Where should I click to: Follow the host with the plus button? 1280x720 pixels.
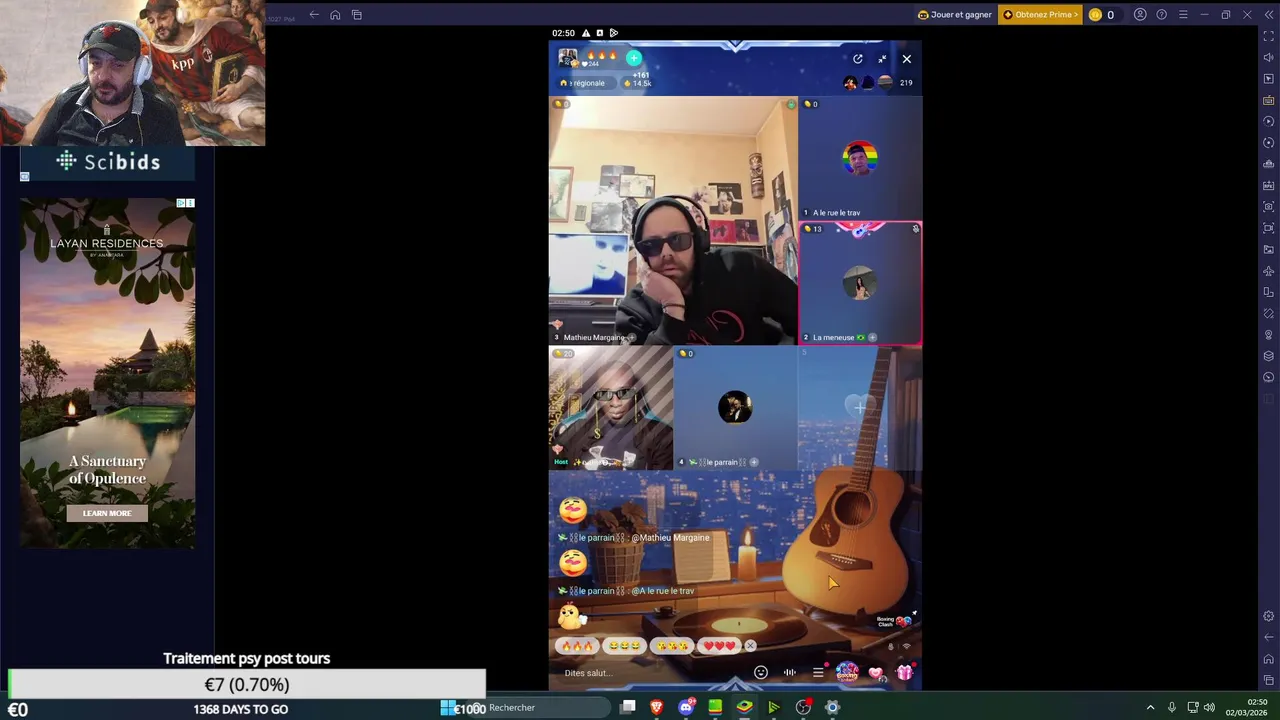click(x=633, y=58)
